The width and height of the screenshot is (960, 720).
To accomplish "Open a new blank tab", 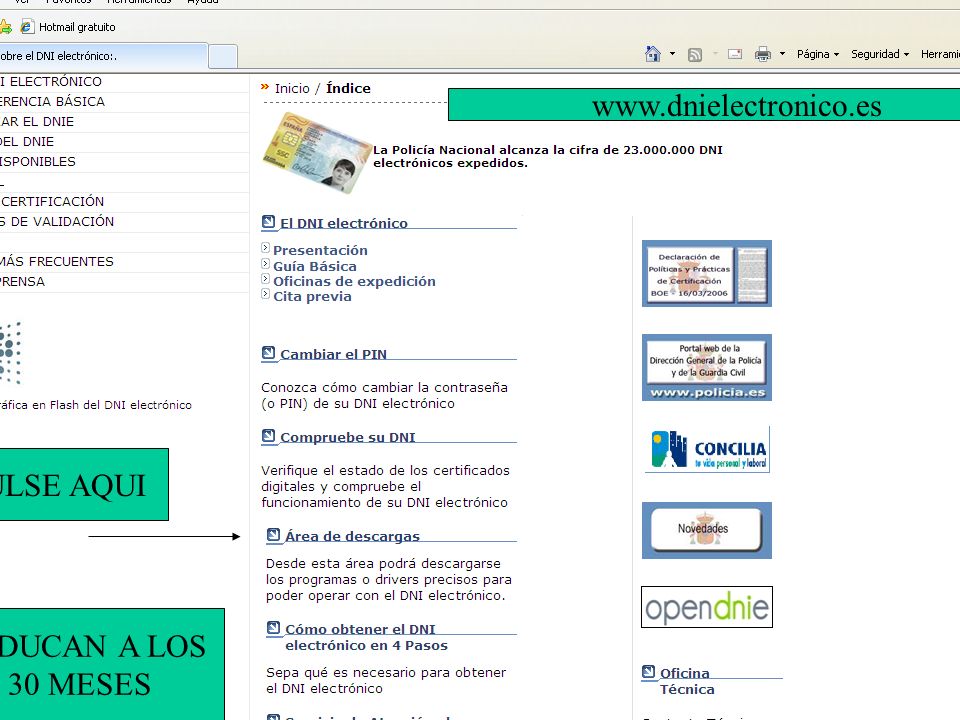I will tap(223, 56).
